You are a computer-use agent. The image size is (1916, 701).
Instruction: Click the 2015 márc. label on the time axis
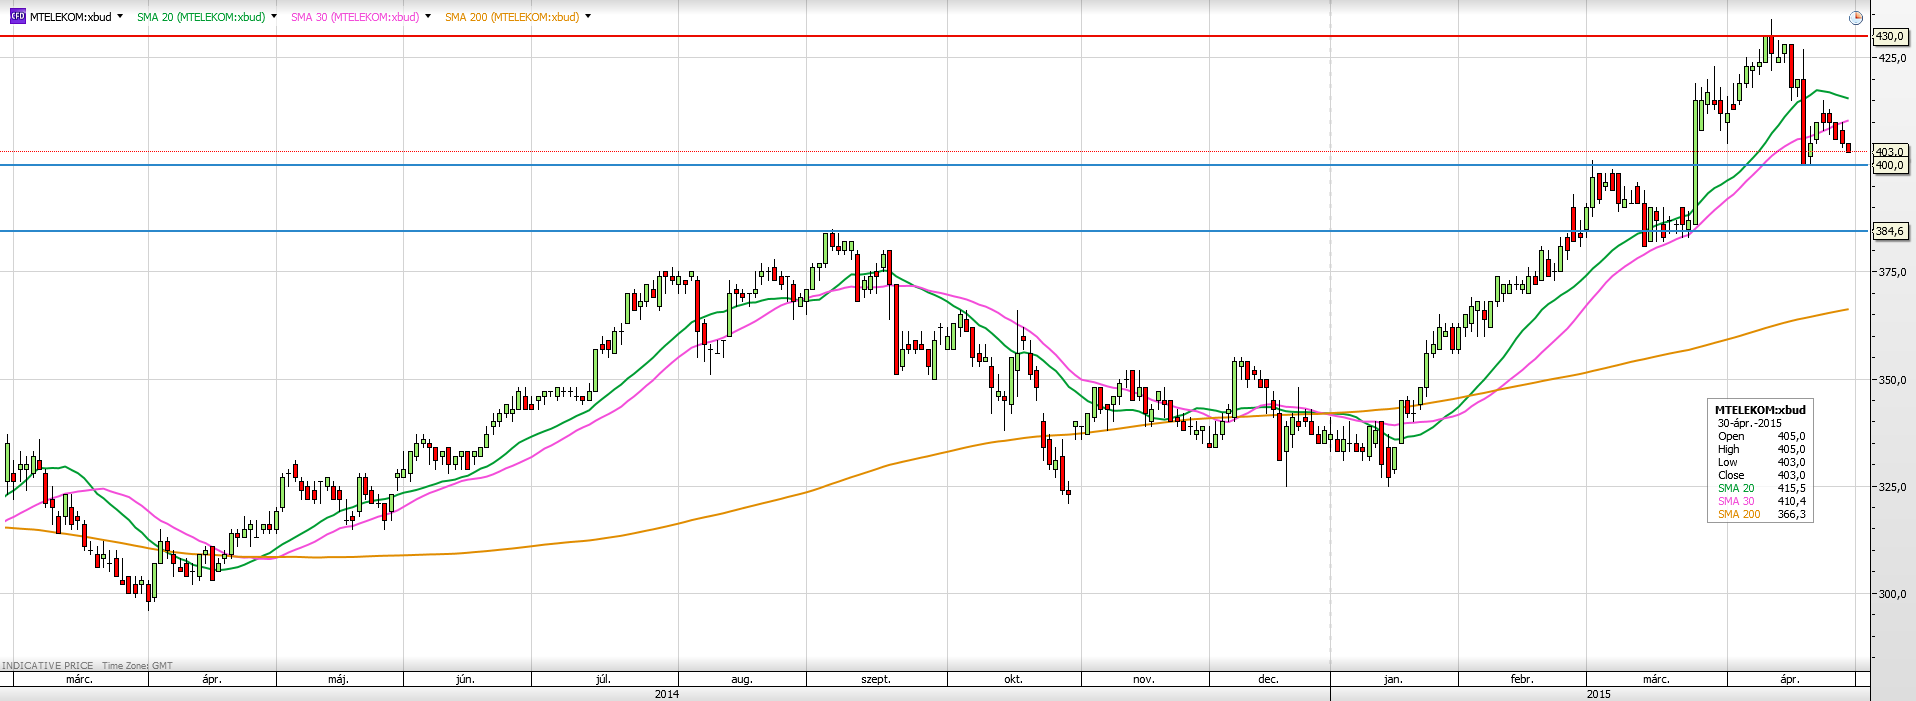(1656, 679)
